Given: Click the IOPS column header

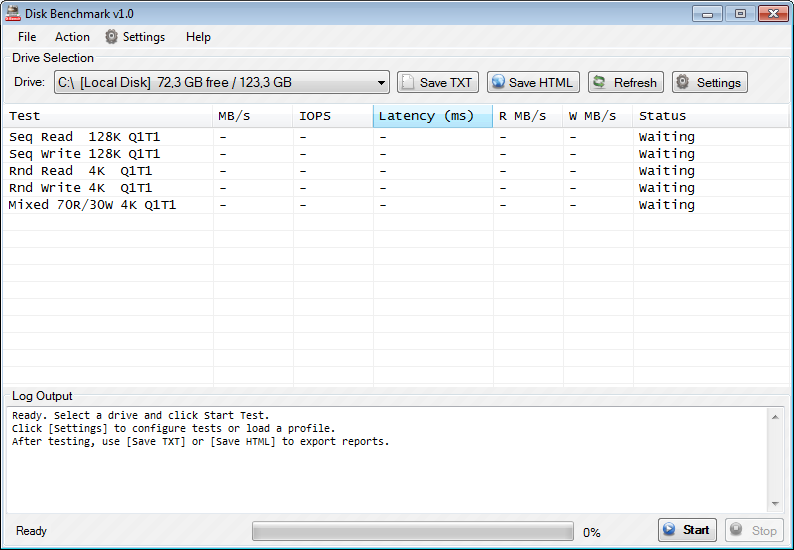Looking at the screenshot, I should 333,116.
